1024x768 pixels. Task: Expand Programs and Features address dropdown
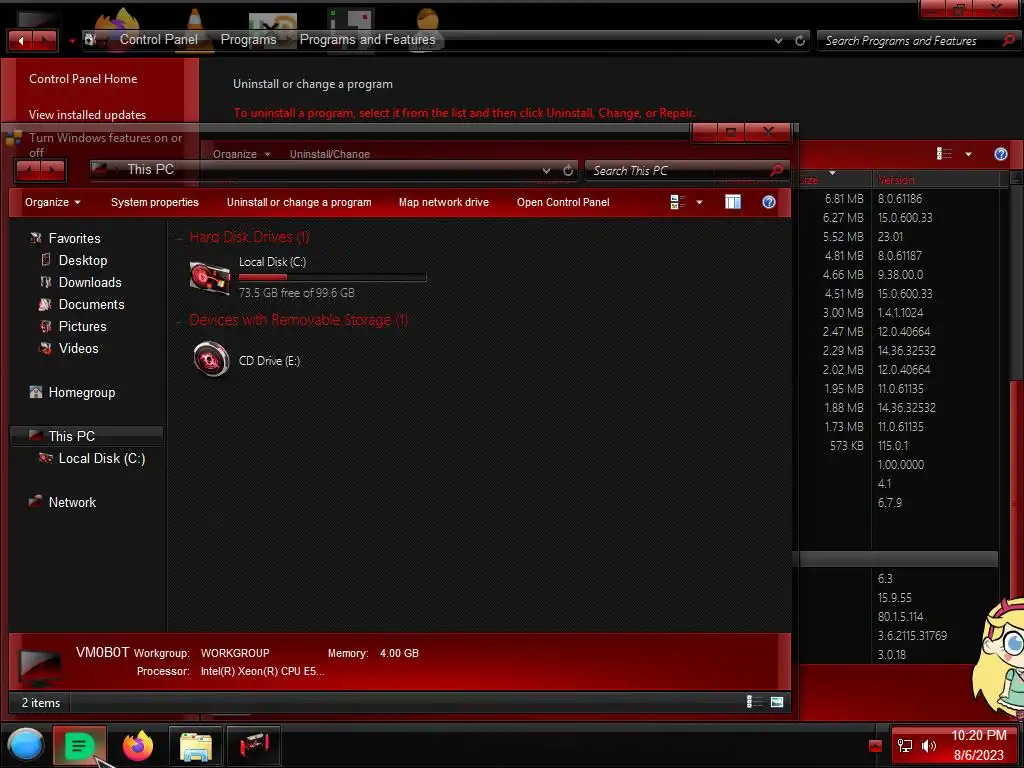click(778, 40)
